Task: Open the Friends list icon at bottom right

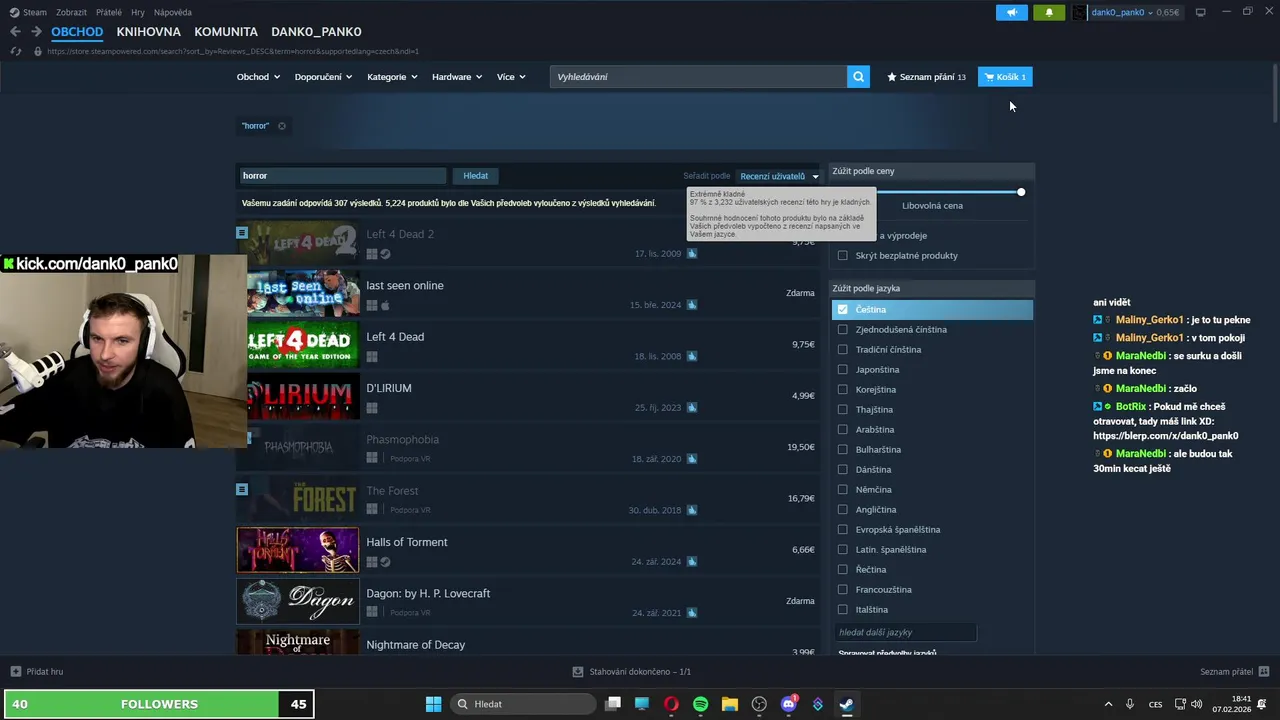Action: (x=1263, y=672)
